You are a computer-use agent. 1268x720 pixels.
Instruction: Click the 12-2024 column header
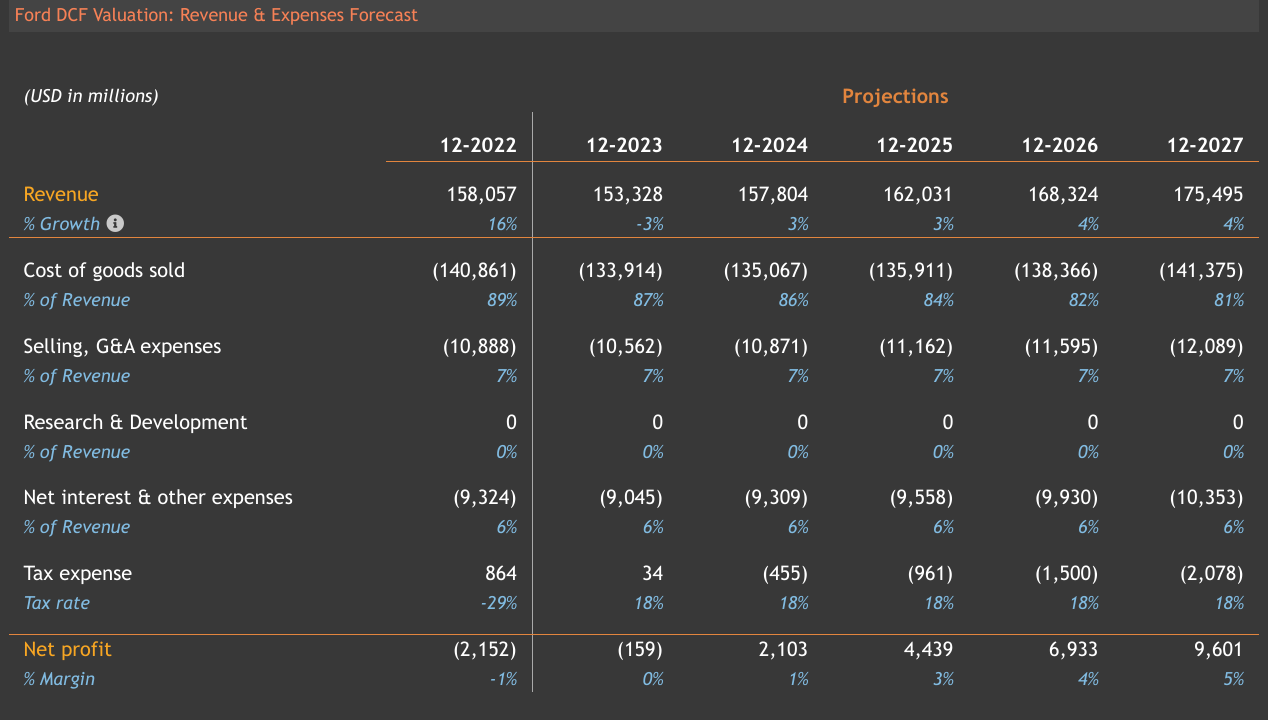pyautogui.click(x=770, y=145)
